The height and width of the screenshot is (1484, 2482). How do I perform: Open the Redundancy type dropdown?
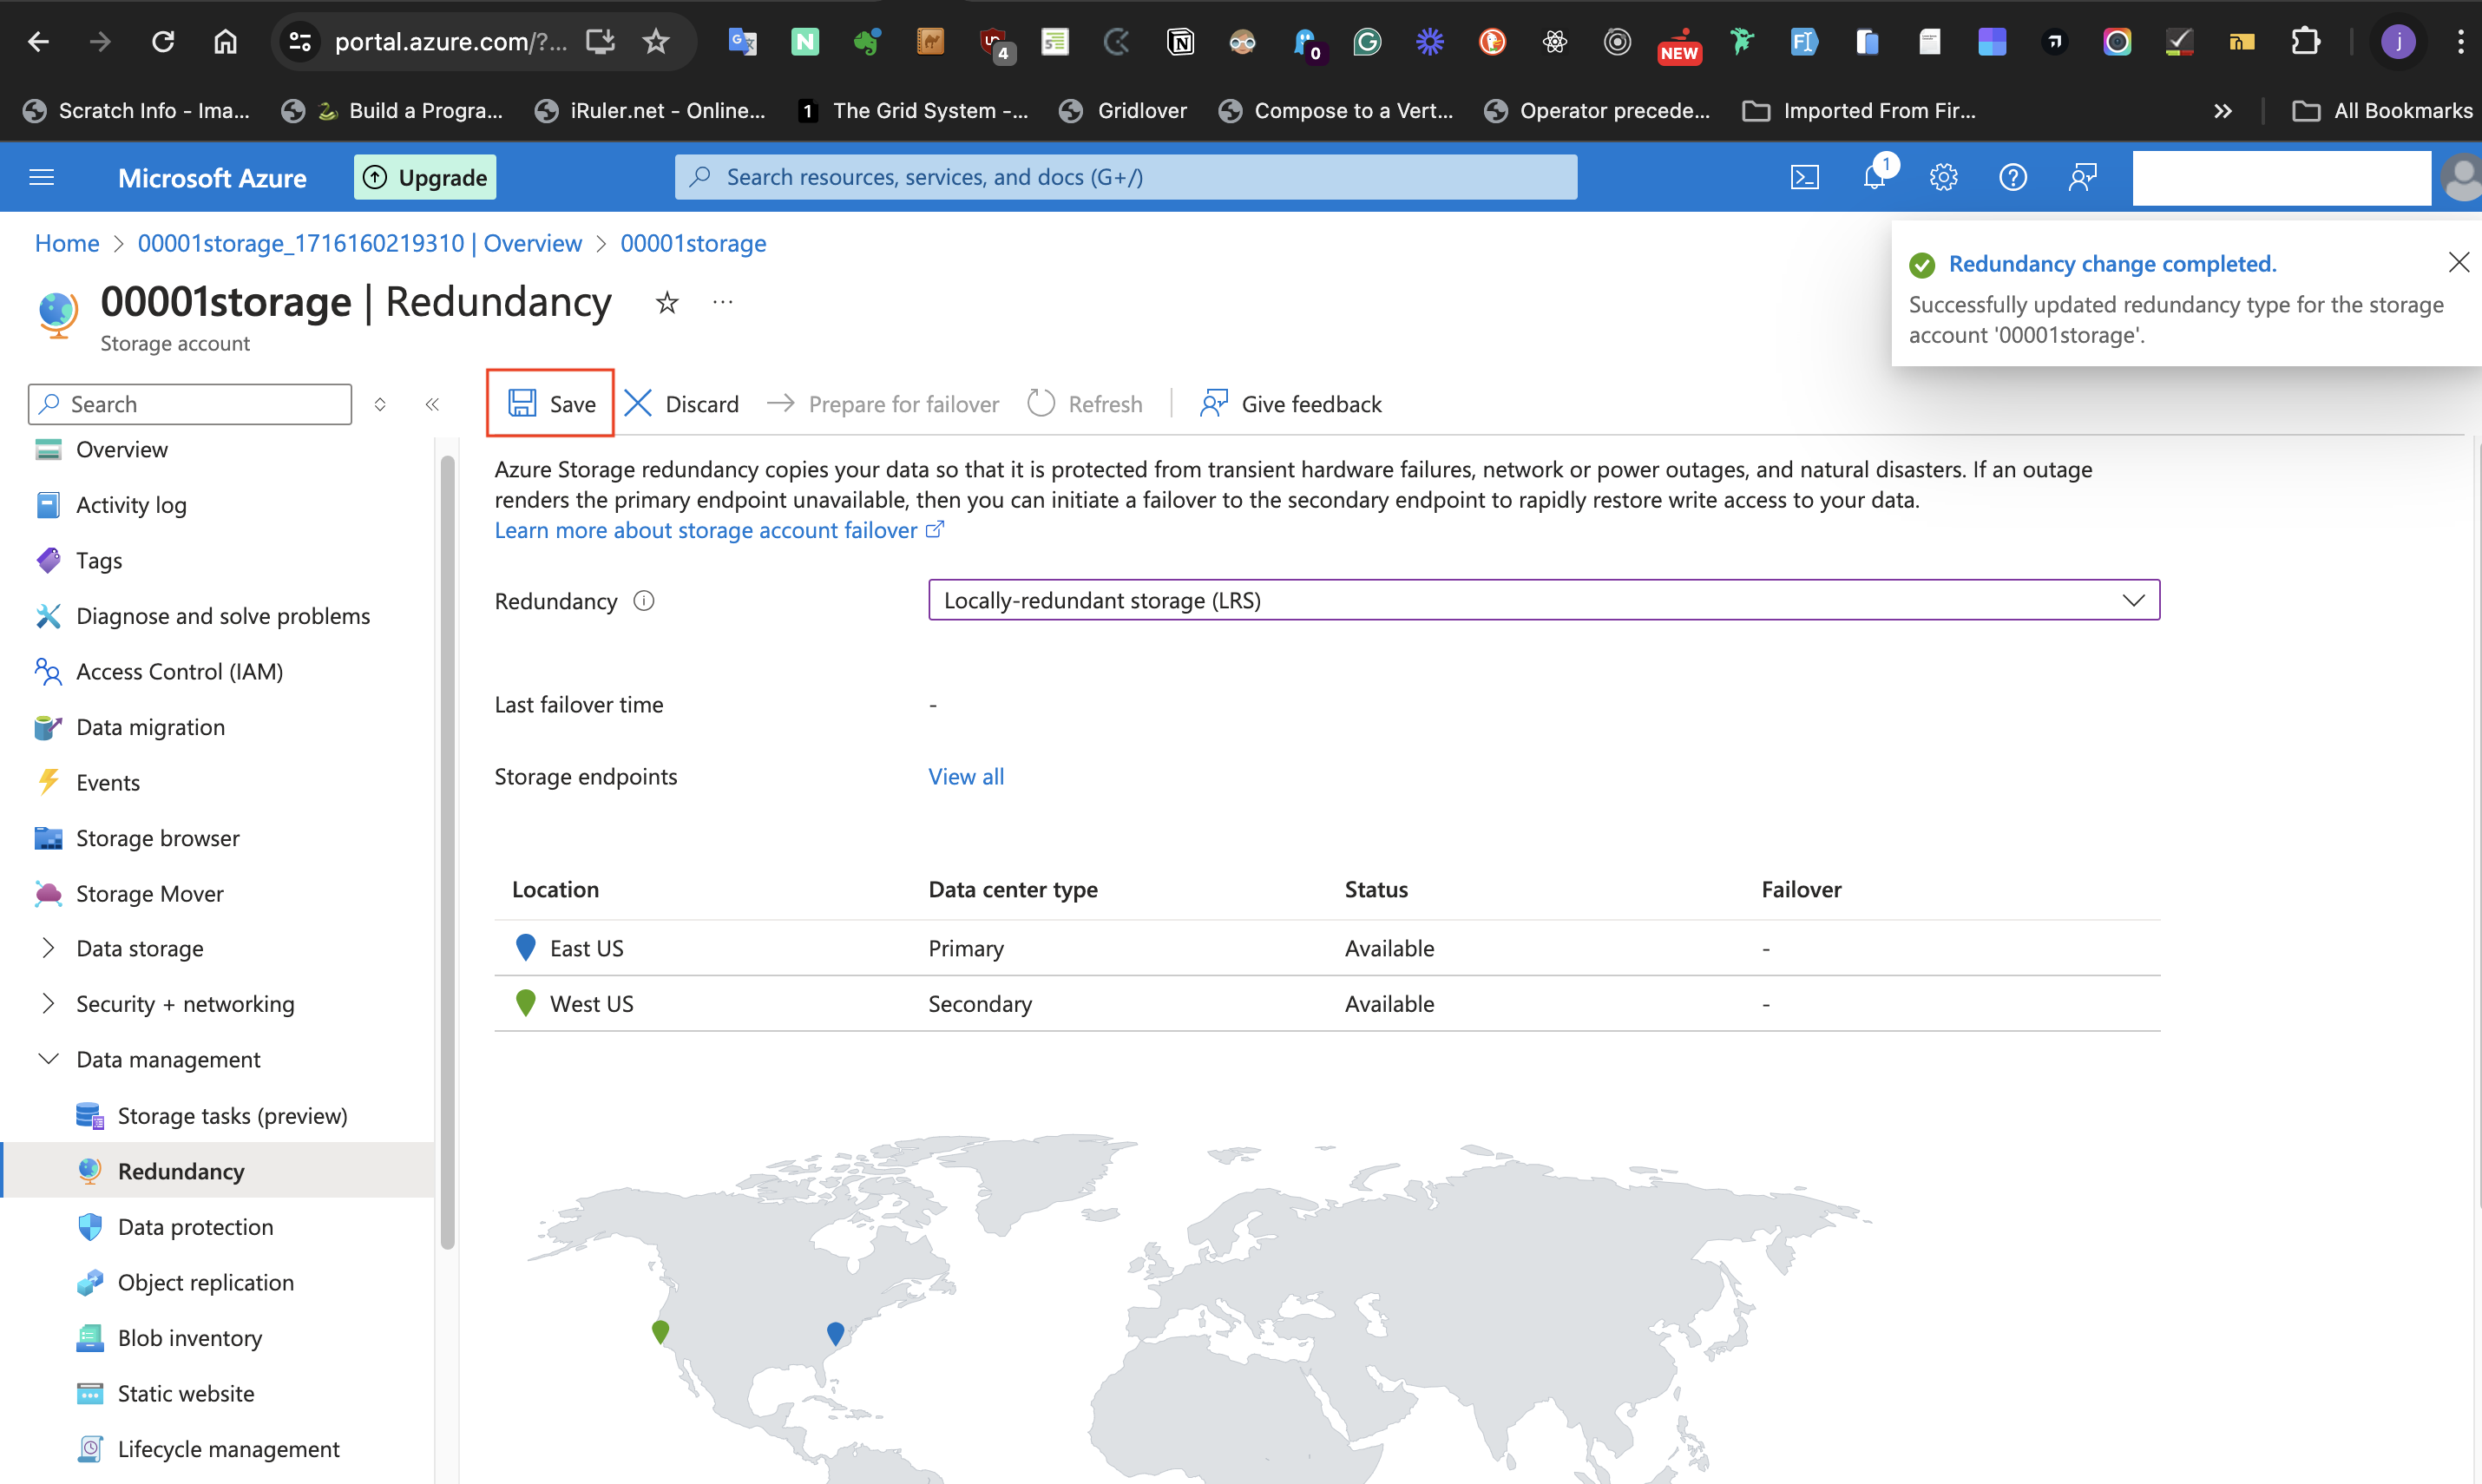[x=1543, y=600]
